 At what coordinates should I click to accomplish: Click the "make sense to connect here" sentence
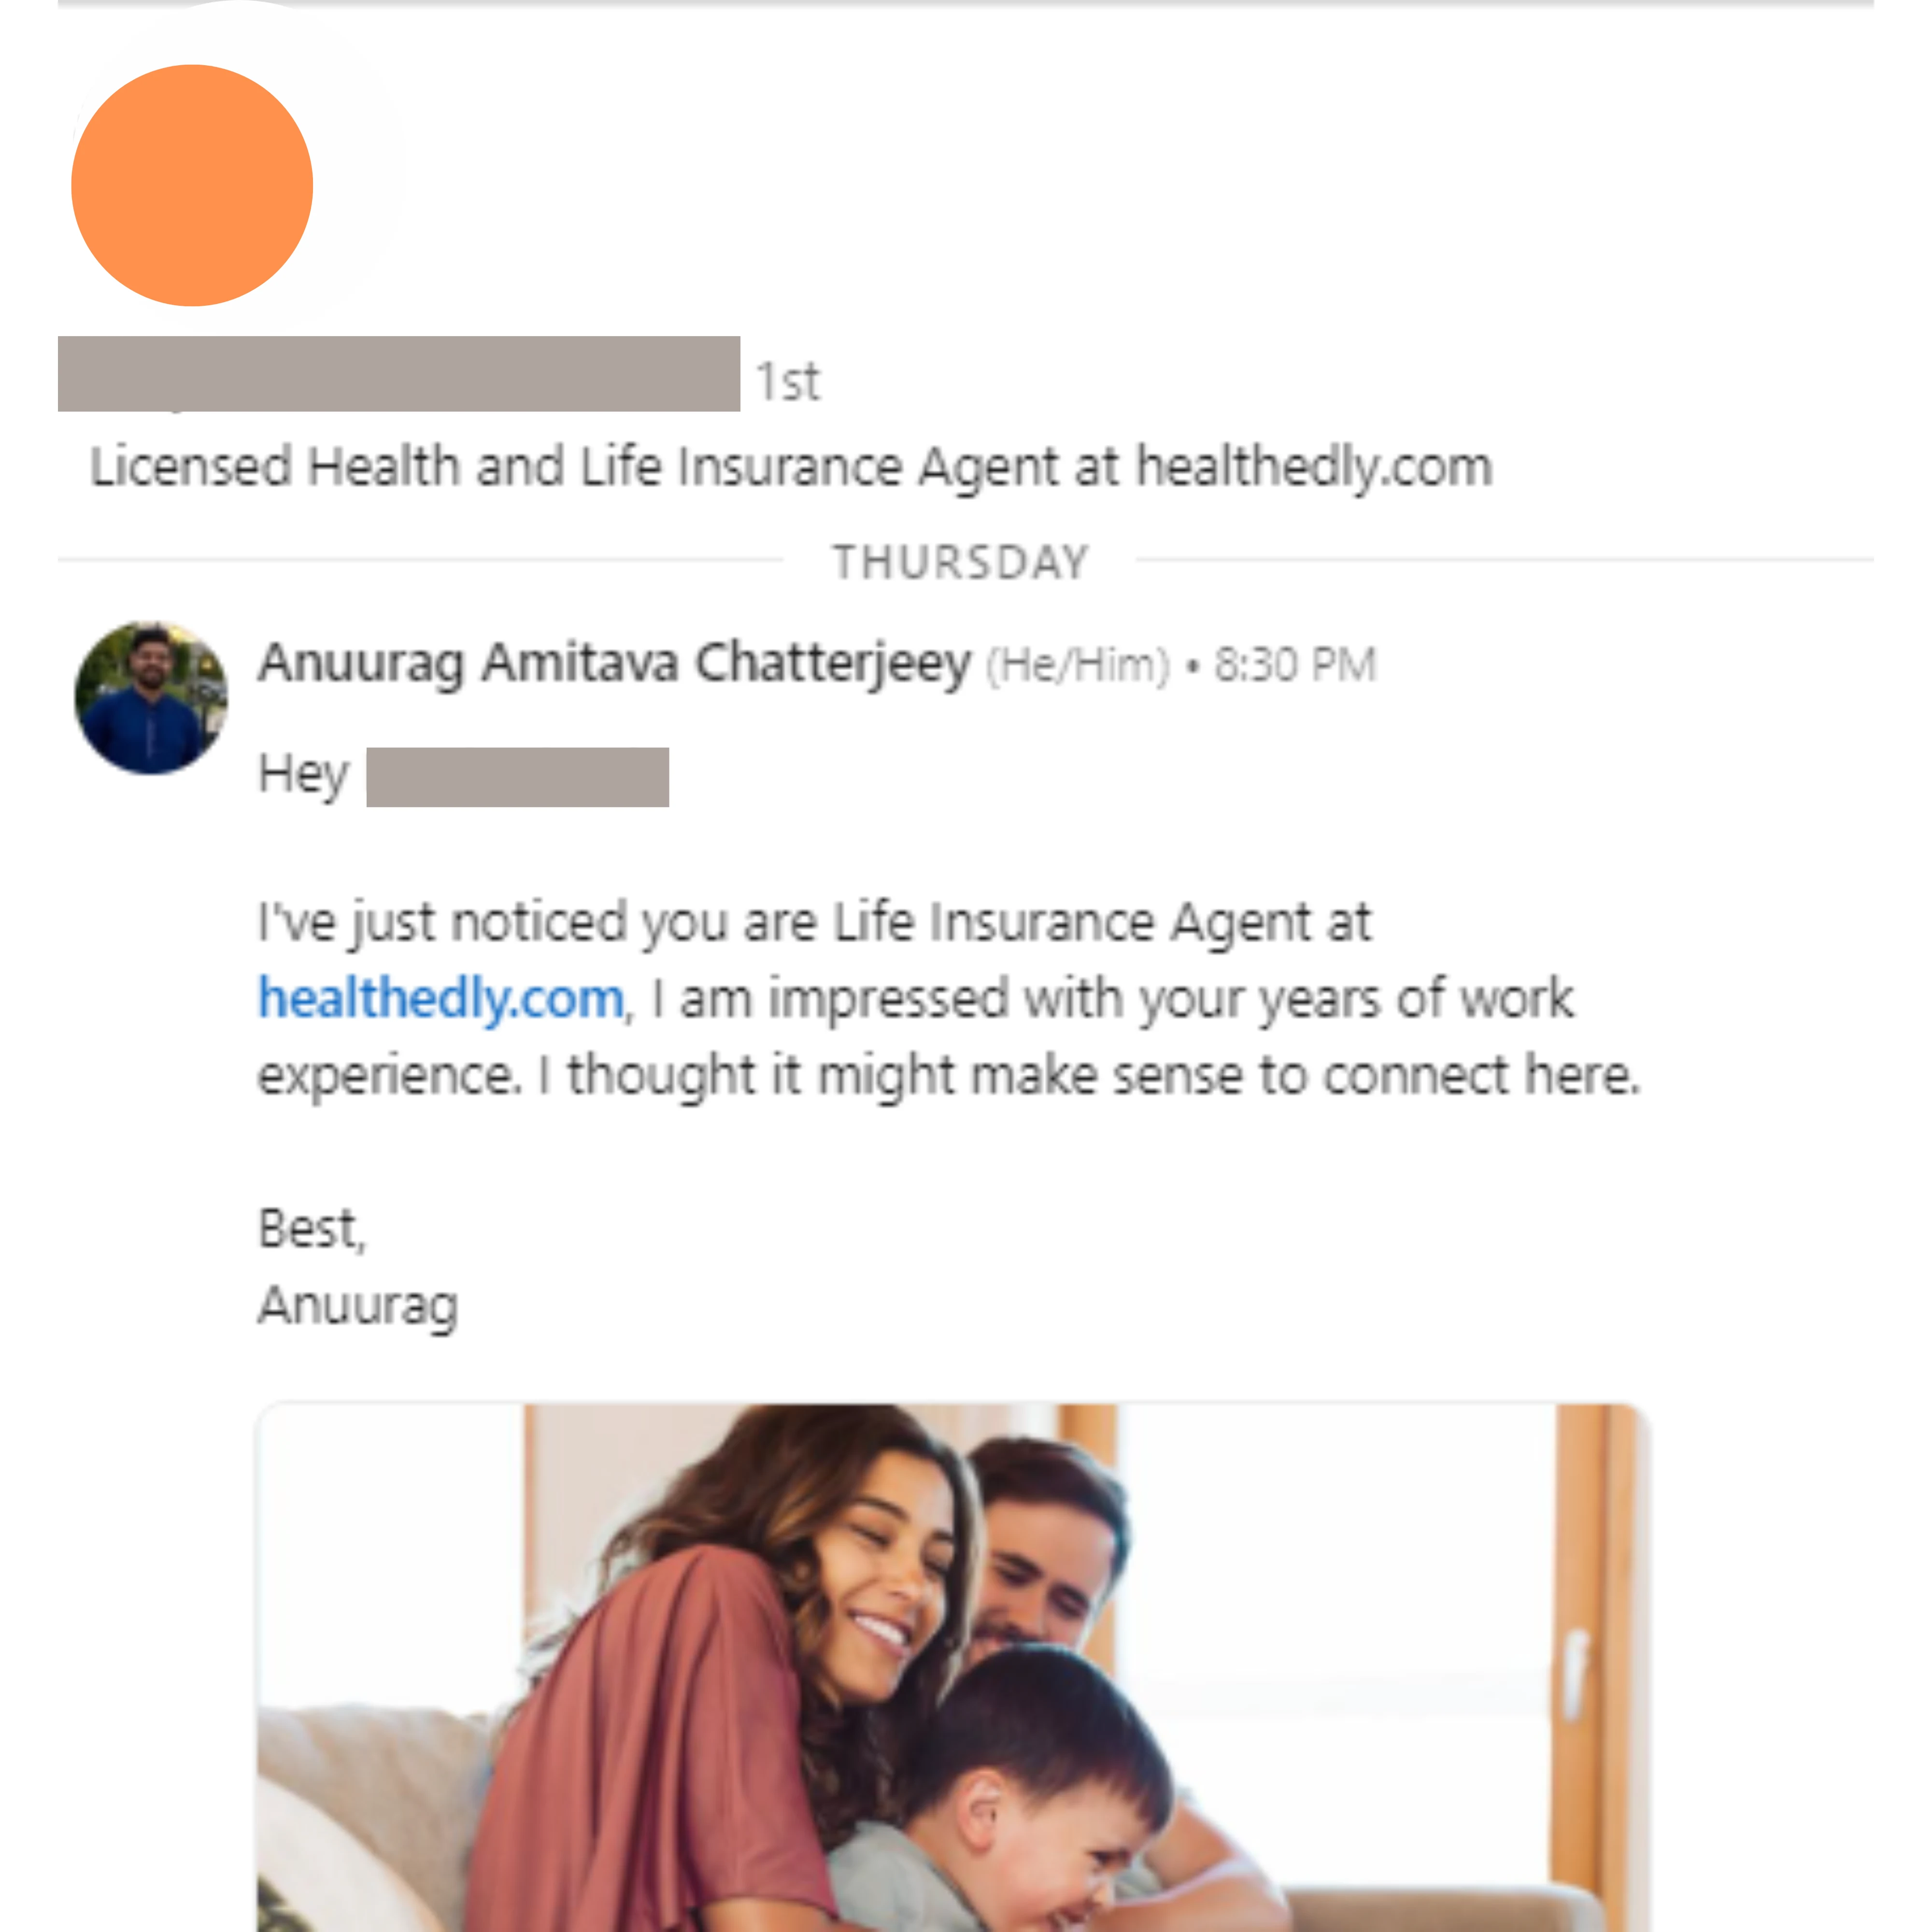[1089, 1076]
